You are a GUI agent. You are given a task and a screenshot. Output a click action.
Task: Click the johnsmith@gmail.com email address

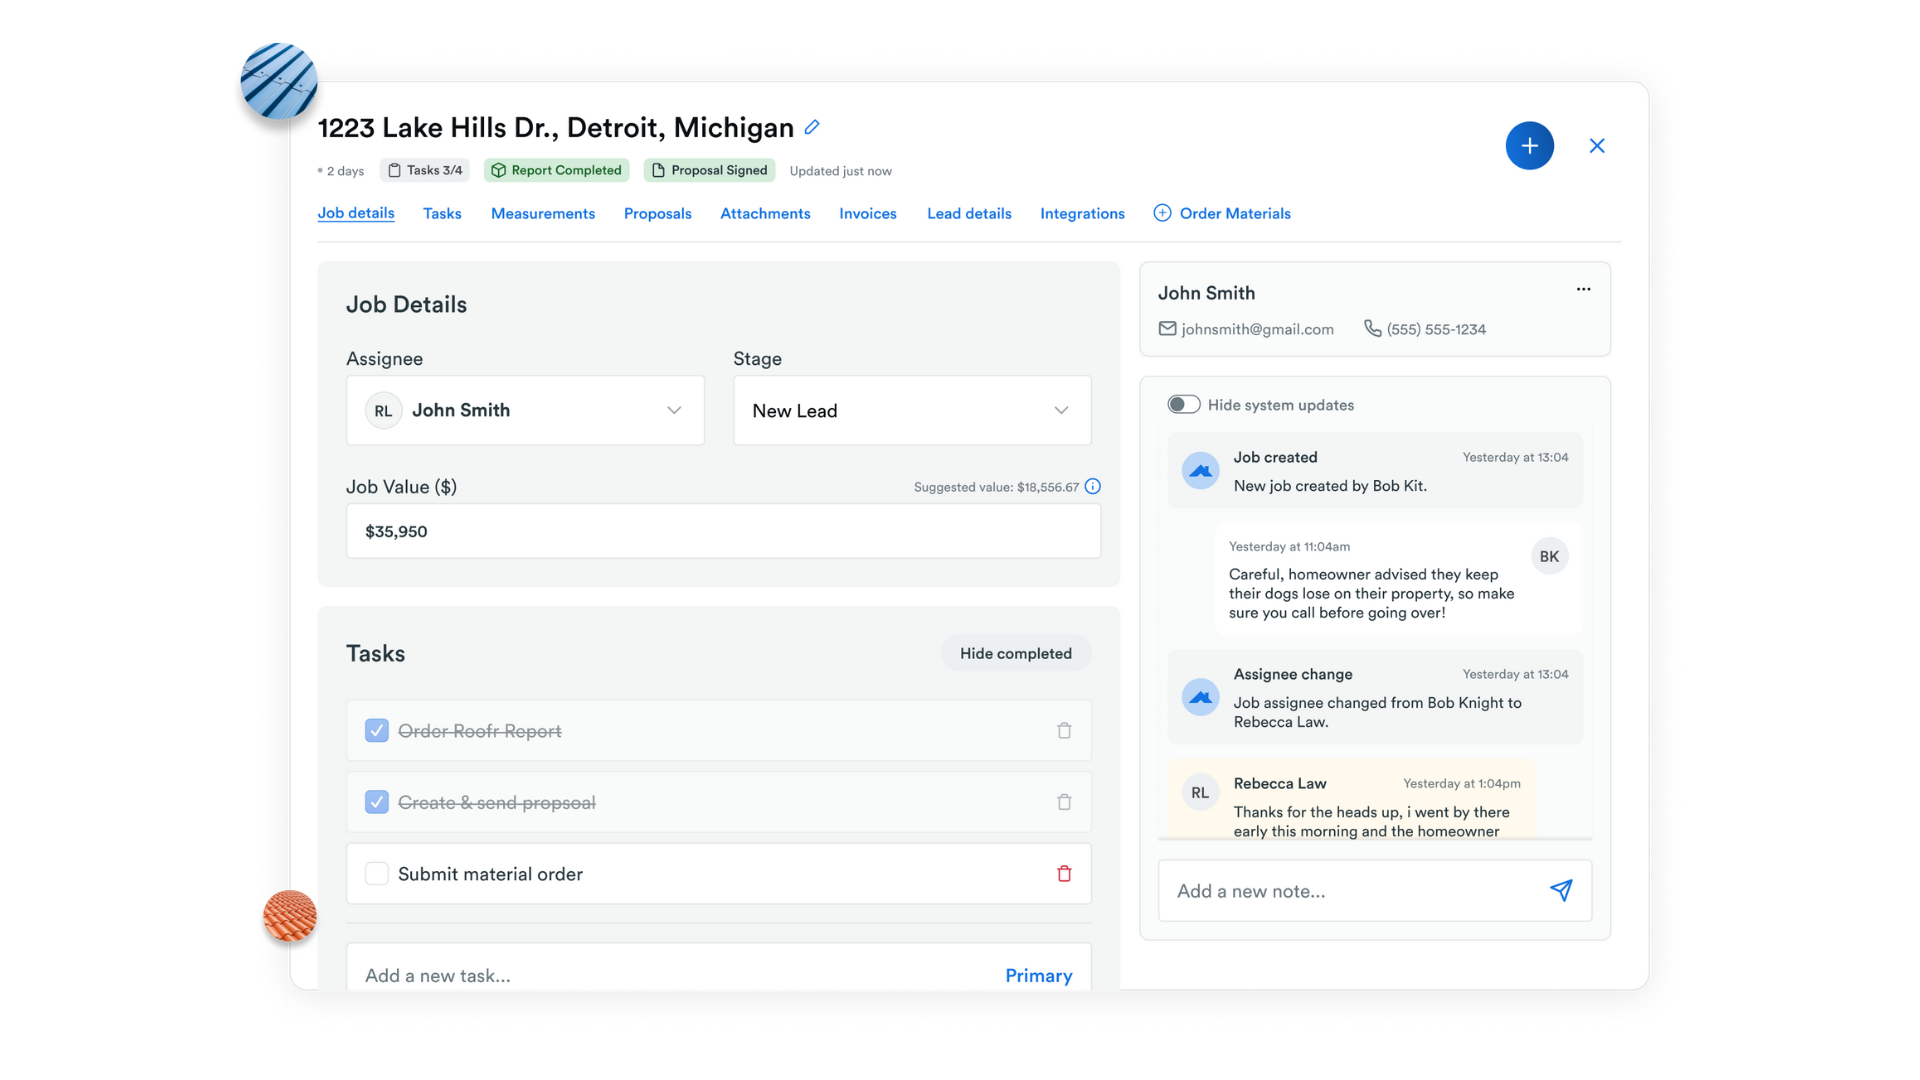point(1257,329)
